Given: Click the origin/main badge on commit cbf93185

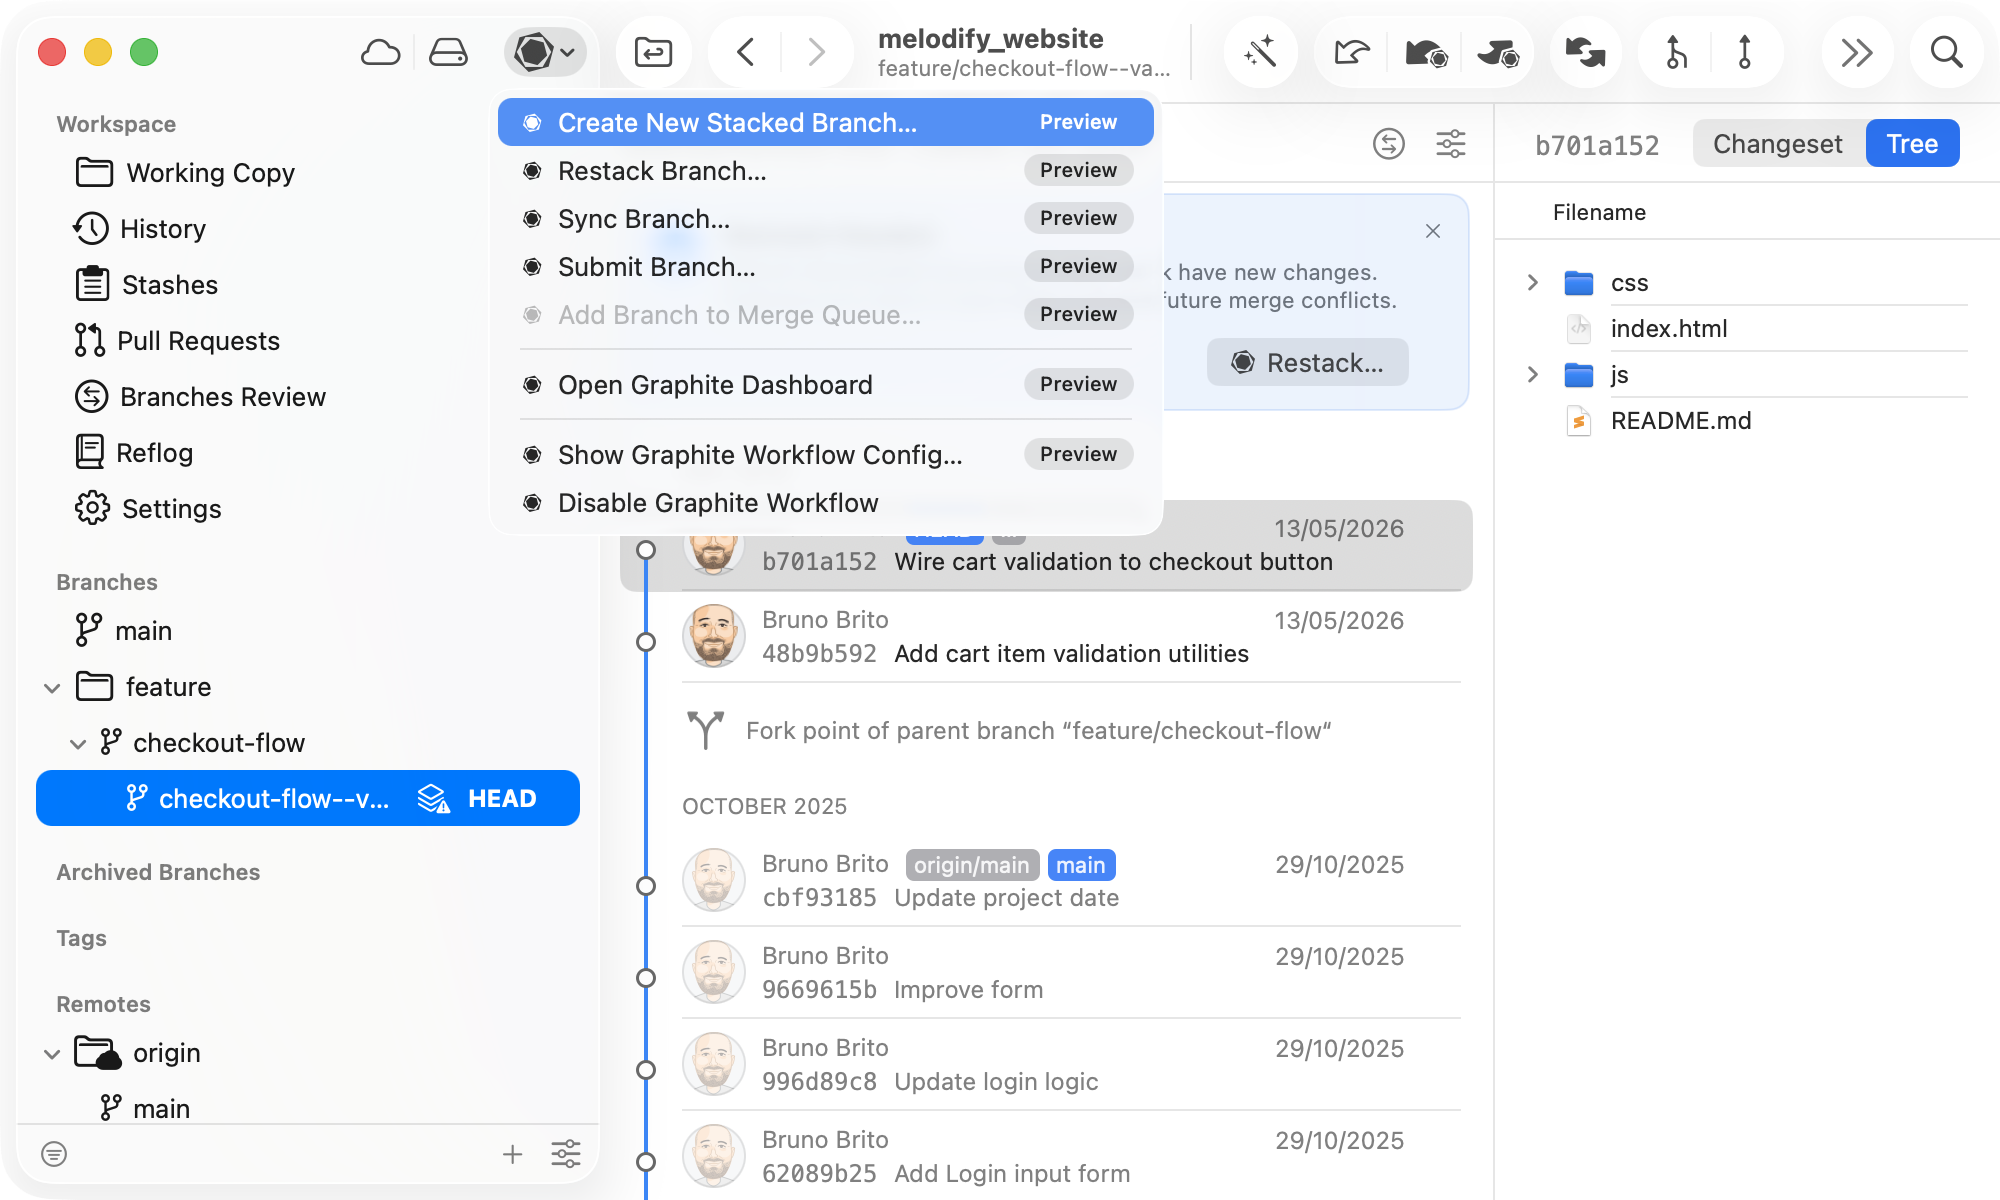Looking at the screenshot, I should (x=972, y=865).
